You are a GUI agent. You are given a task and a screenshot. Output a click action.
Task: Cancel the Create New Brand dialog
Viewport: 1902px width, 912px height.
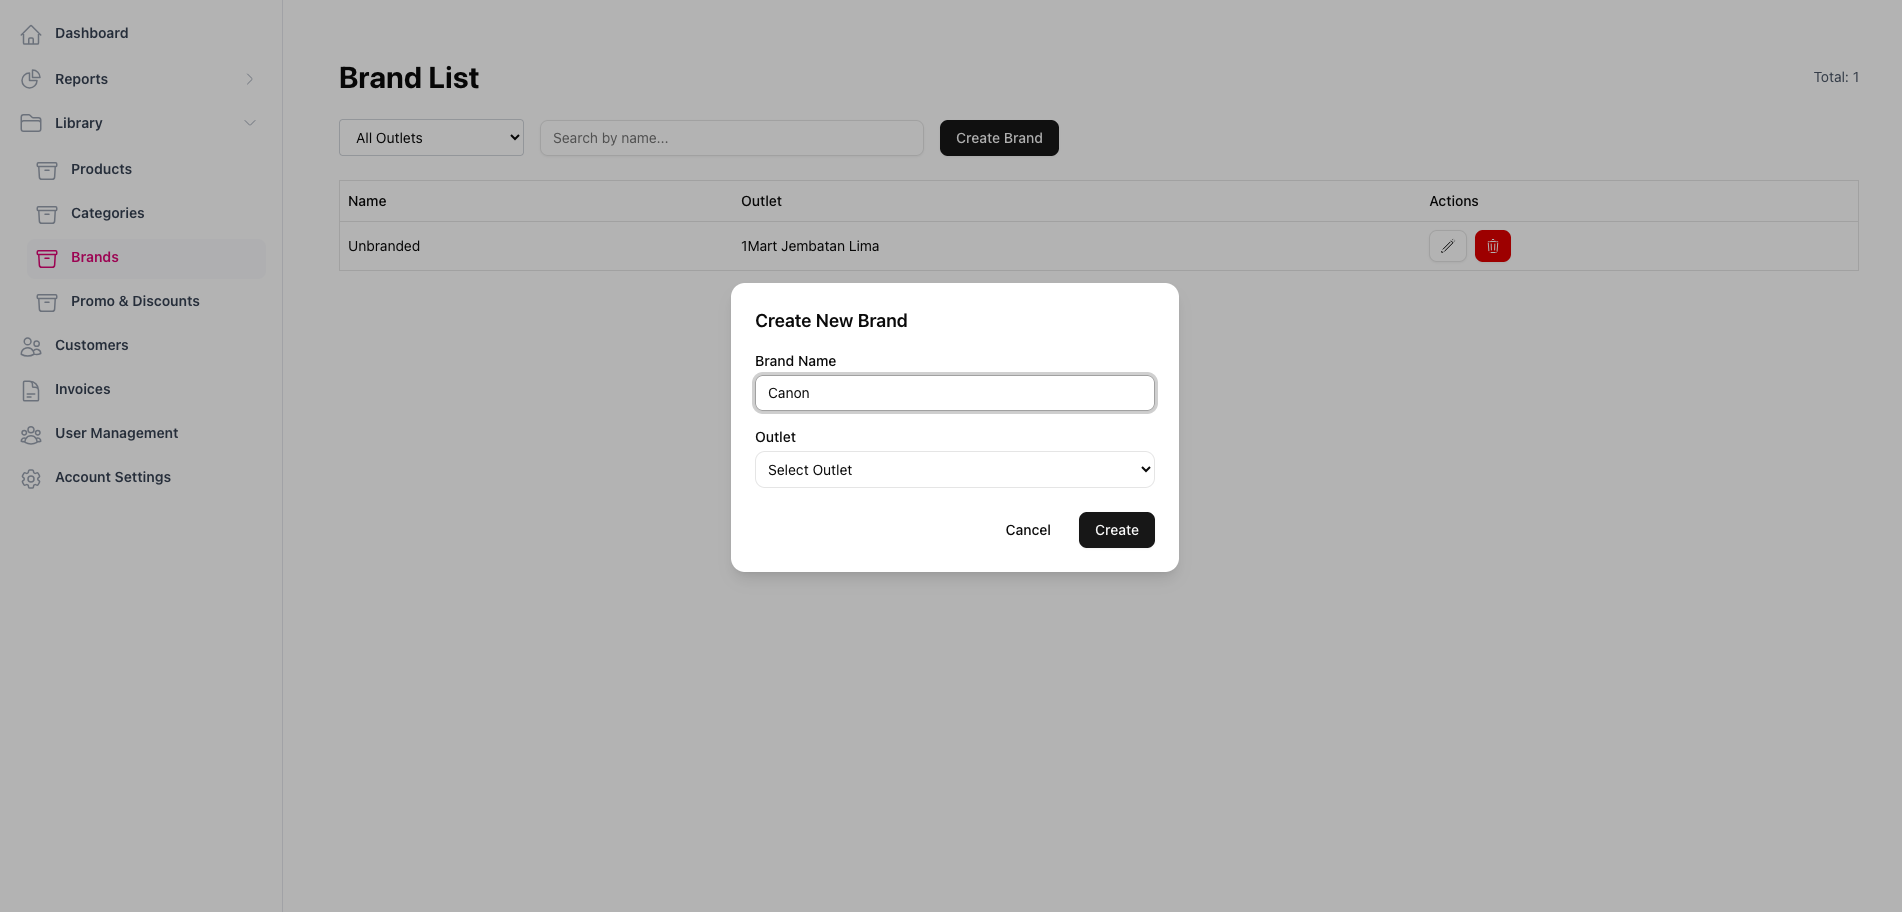point(1027,530)
